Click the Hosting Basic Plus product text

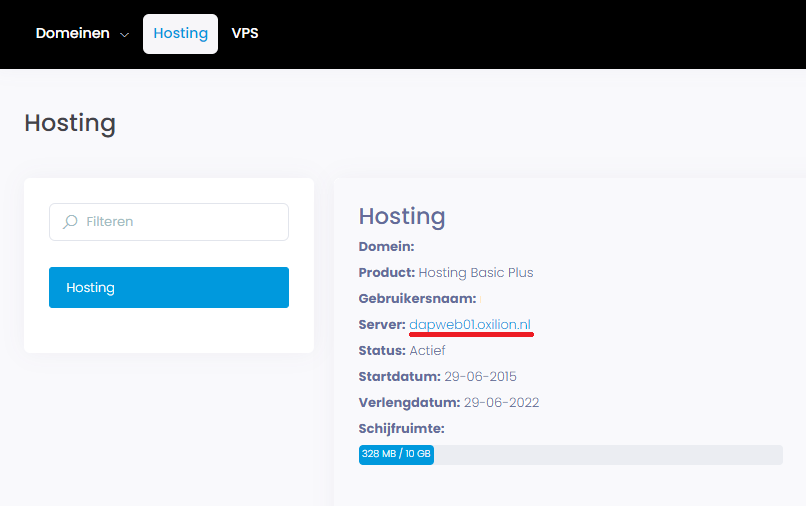pyautogui.click(x=475, y=273)
